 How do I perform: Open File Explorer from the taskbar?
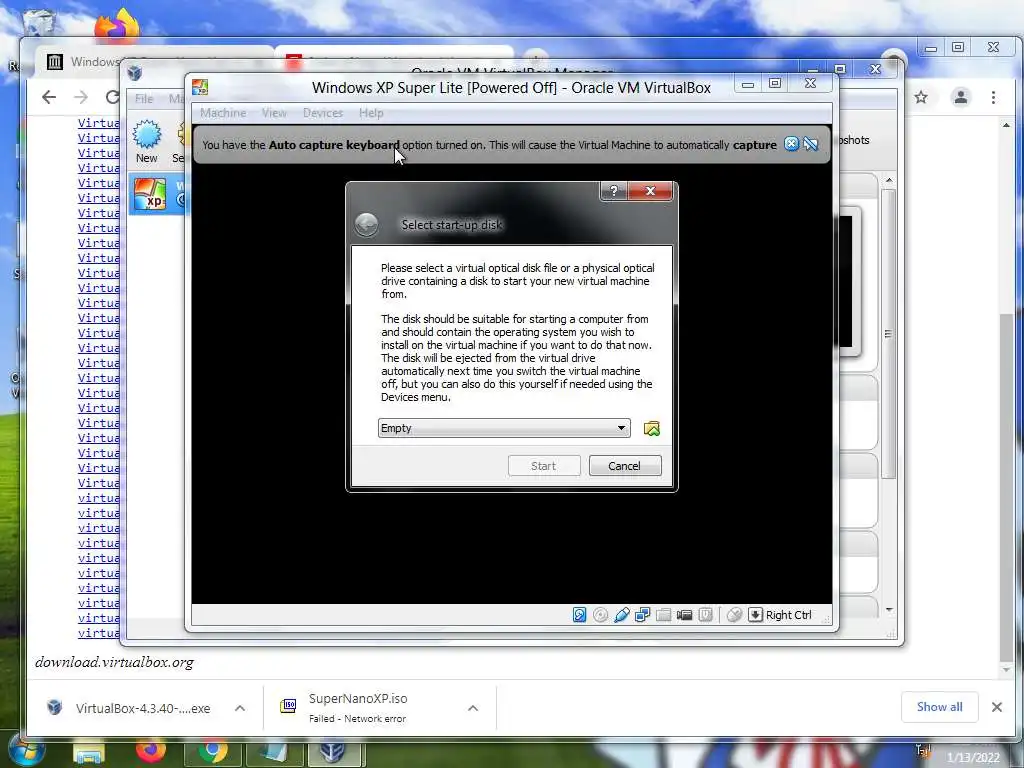pyautogui.click(x=89, y=753)
